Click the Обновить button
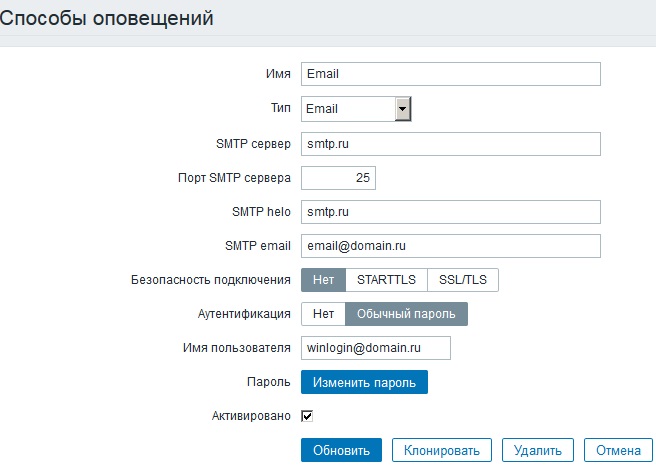This screenshot has height=466, width=656. pos(341,450)
